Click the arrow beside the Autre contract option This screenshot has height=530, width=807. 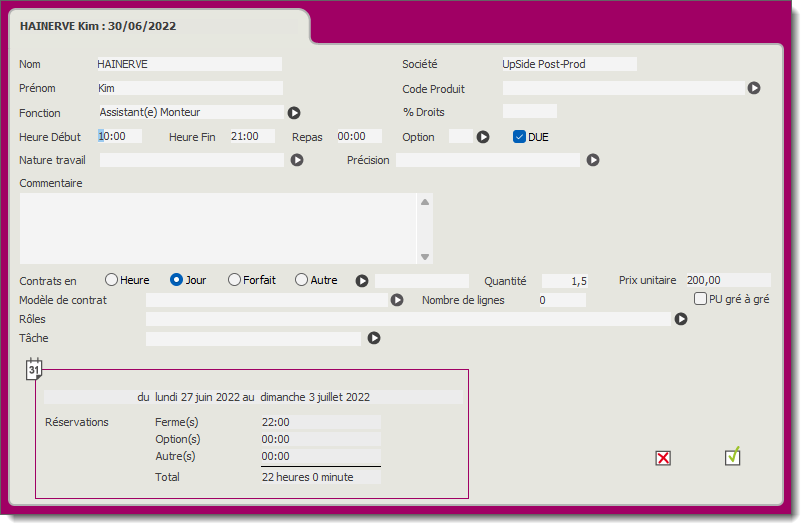[362, 281]
